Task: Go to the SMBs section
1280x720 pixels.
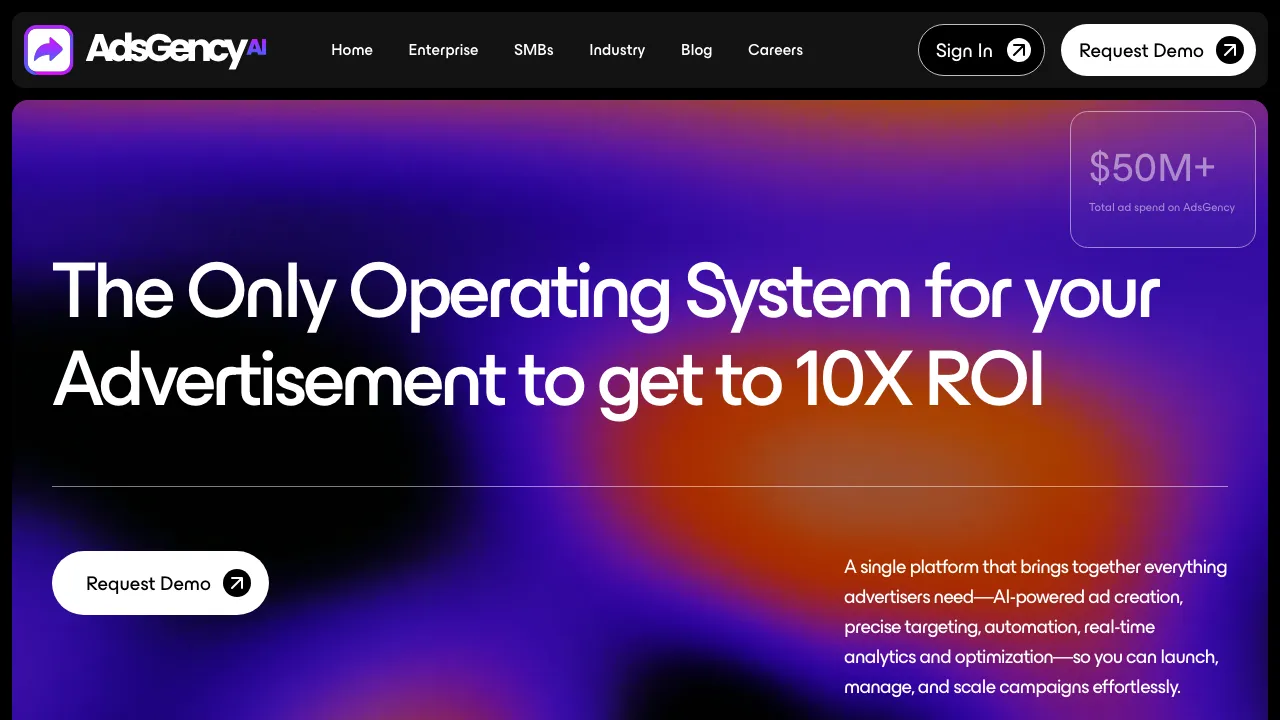Action: point(533,50)
